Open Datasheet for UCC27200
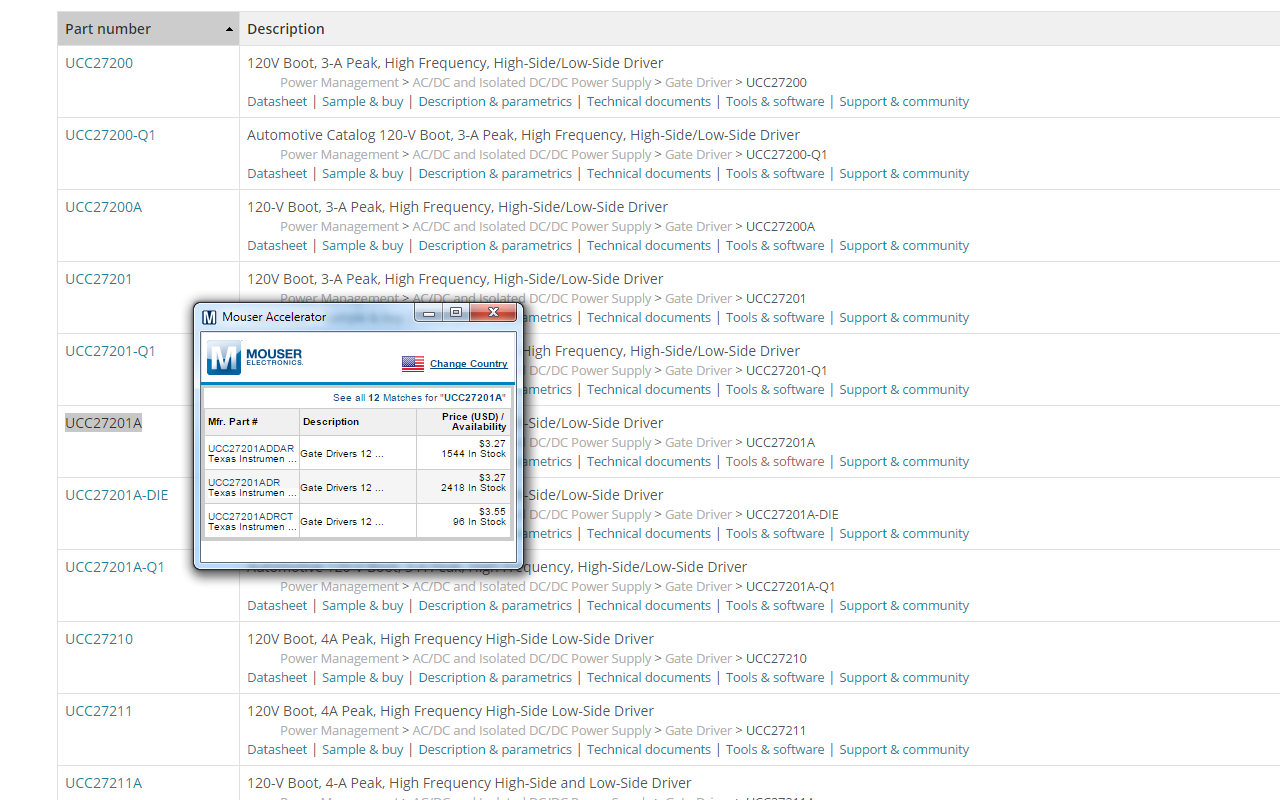1280x800 pixels. click(x=277, y=102)
